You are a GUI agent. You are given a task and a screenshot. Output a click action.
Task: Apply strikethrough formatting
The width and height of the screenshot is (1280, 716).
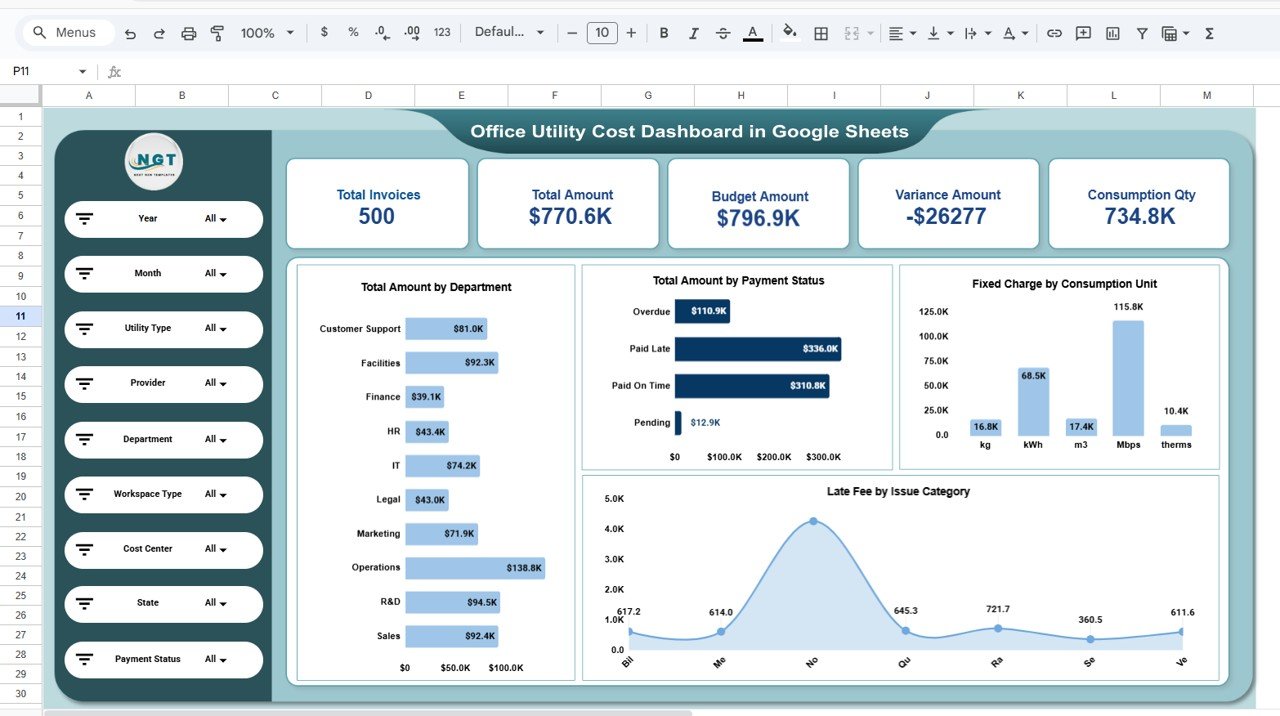[x=723, y=32]
